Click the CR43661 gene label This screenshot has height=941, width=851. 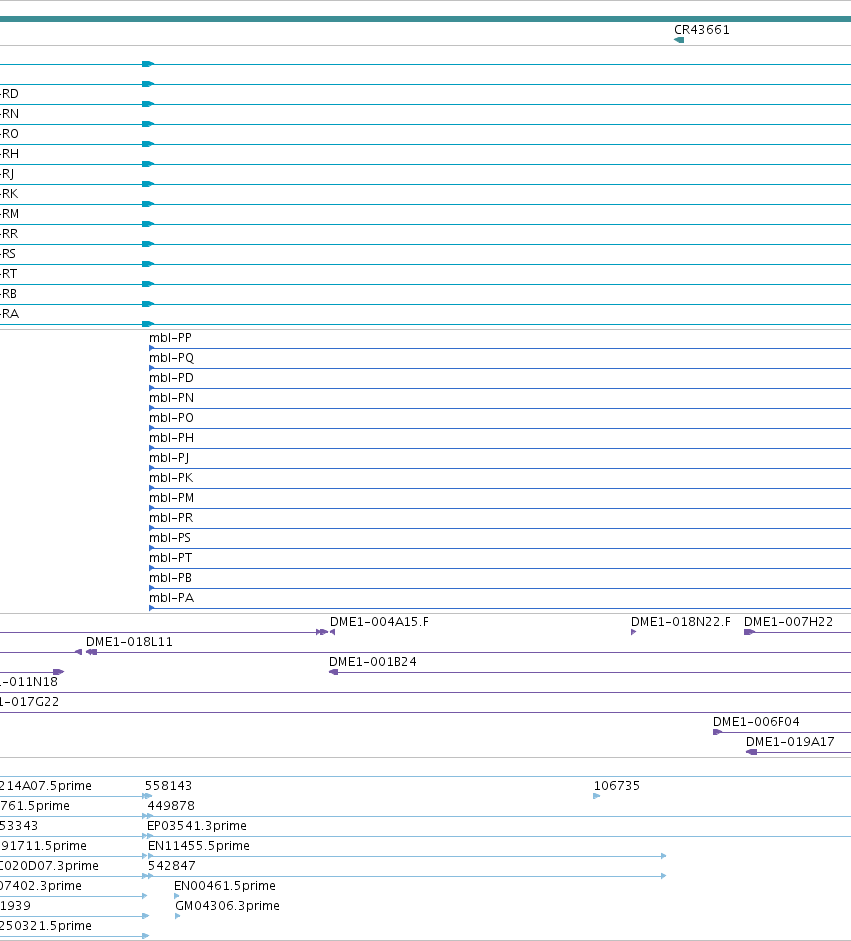click(x=702, y=29)
